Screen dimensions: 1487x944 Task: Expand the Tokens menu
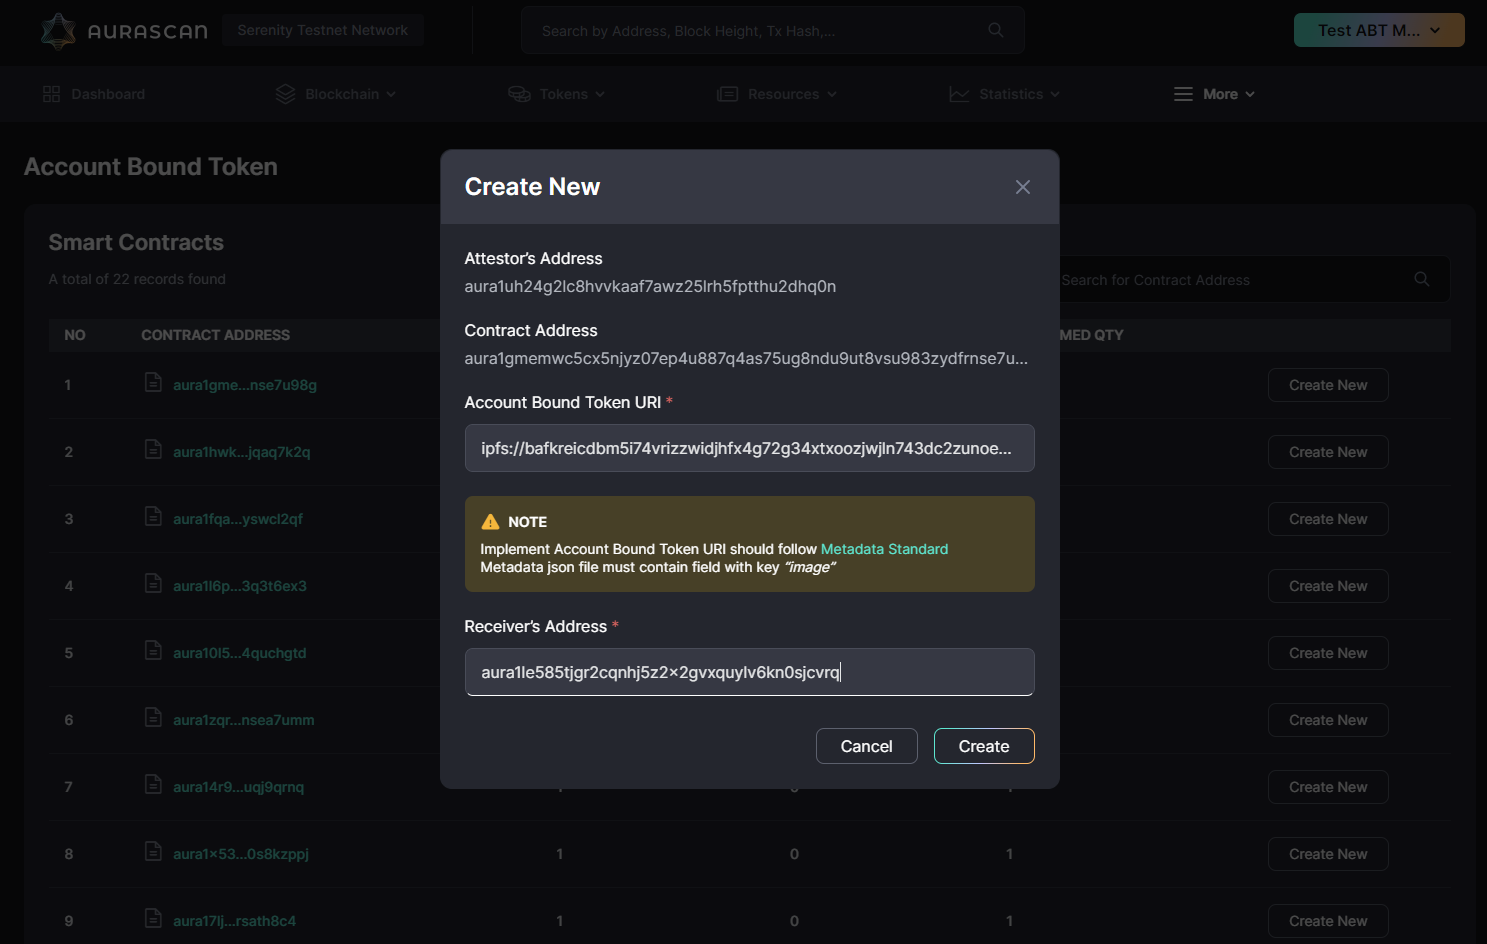(x=557, y=94)
